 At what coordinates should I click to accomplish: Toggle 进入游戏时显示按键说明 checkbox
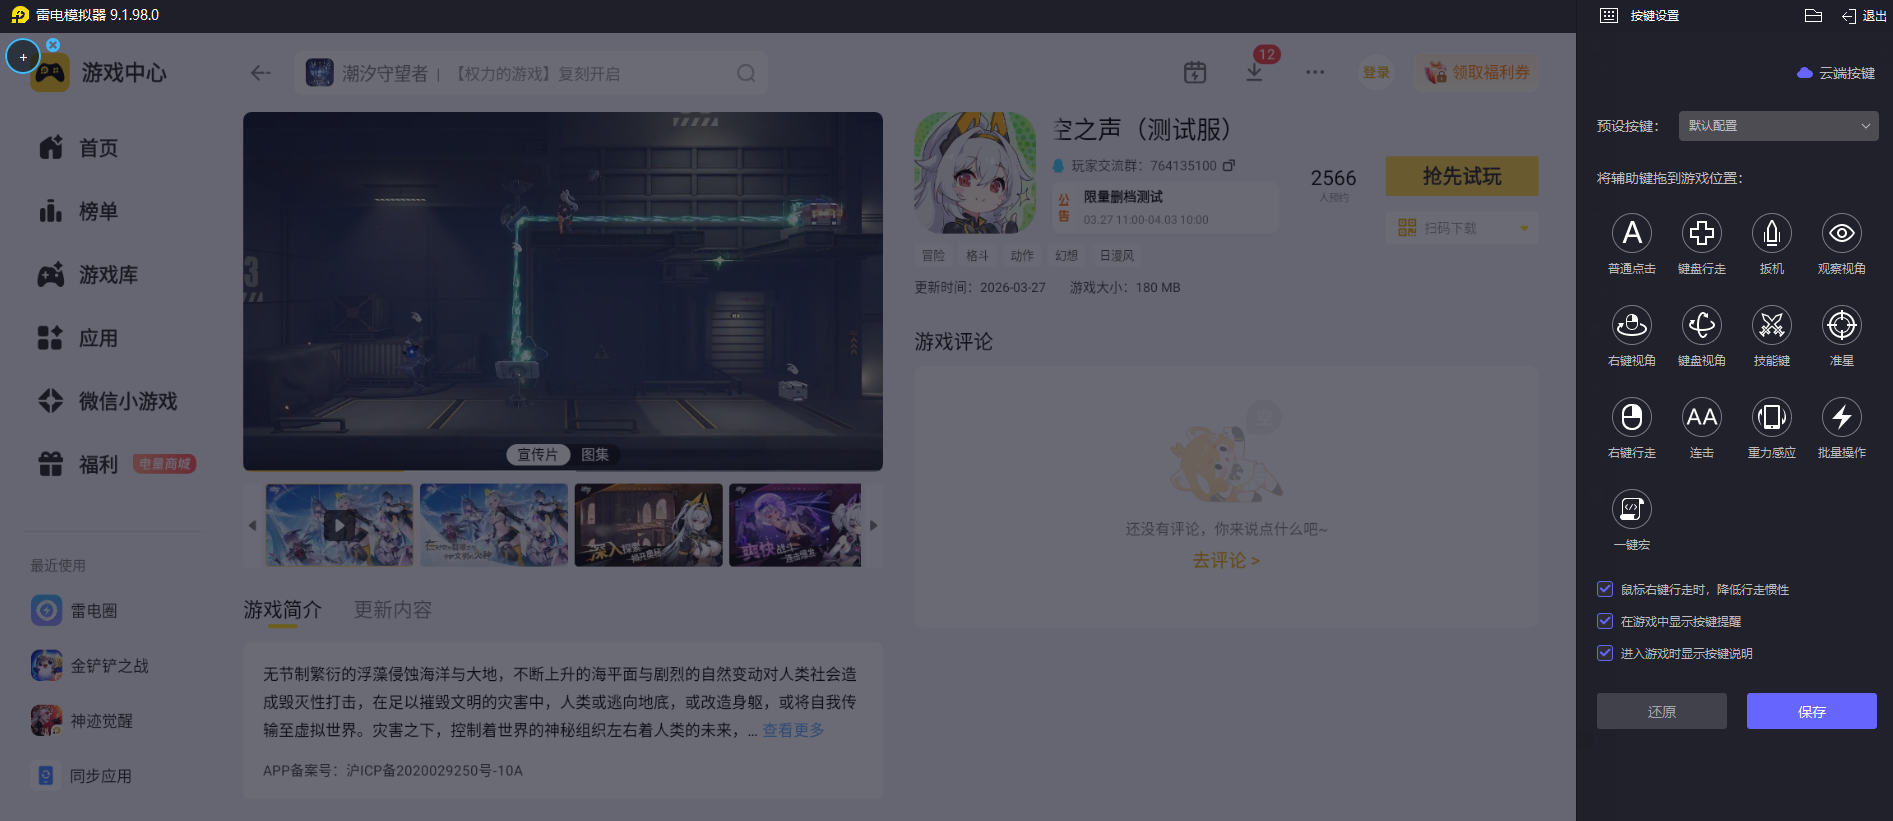1605,653
